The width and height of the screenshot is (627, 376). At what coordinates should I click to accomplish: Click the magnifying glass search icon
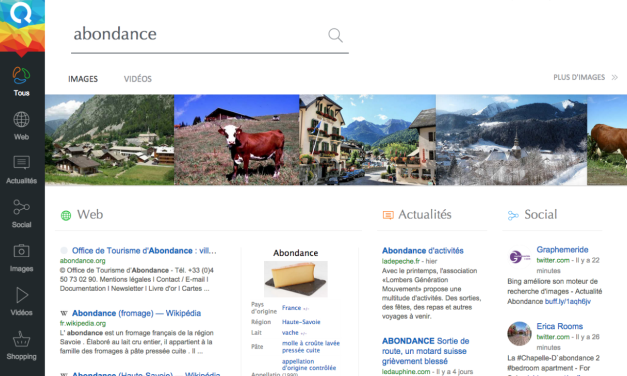(x=335, y=35)
